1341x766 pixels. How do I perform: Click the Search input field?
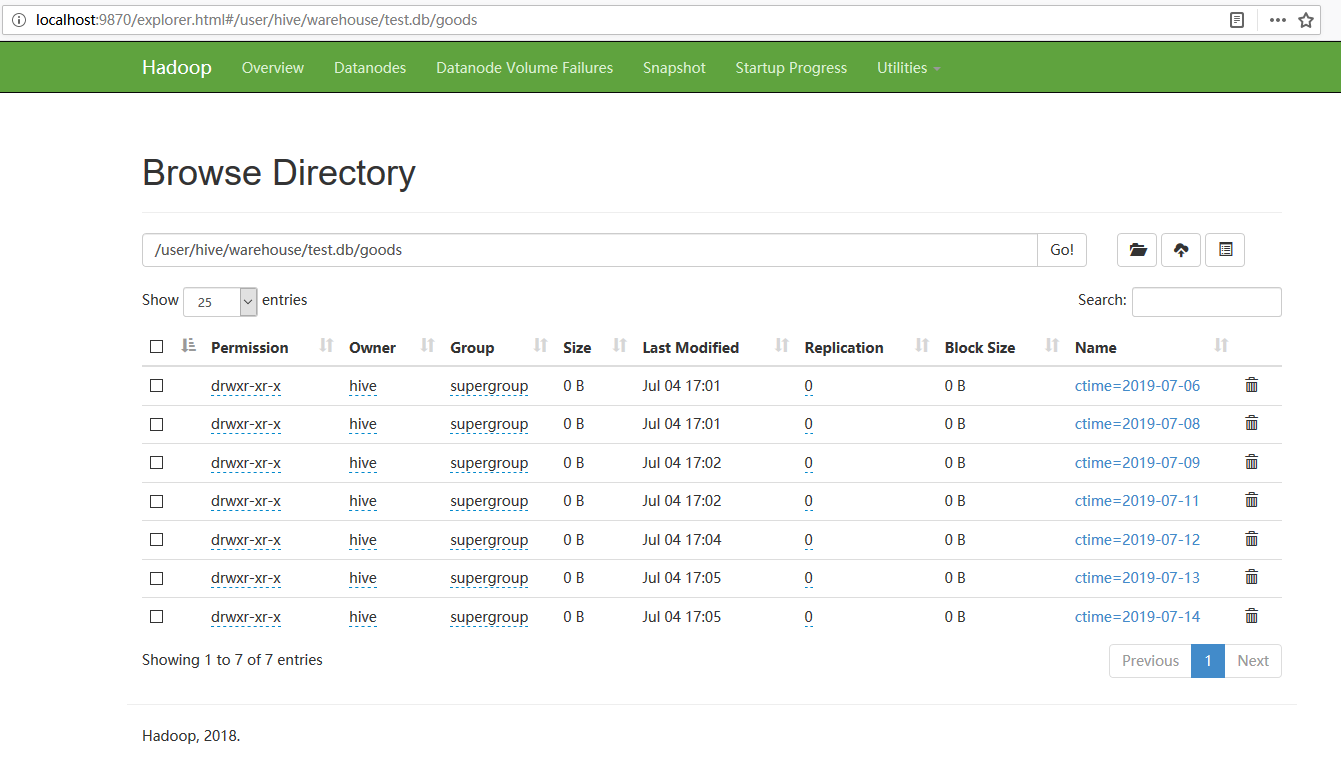(1206, 301)
